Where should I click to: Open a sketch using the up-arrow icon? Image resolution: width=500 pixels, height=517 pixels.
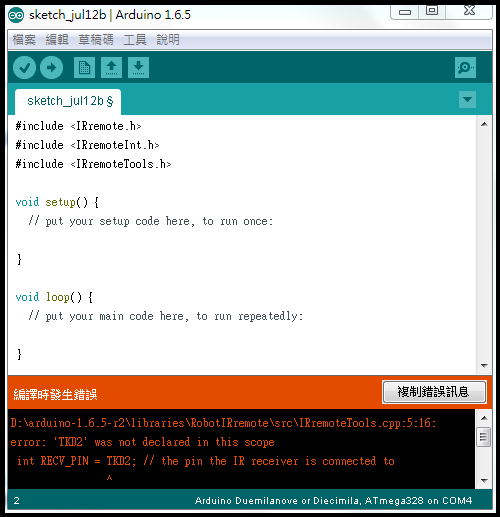pyautogui.click(x=111, y=68)
